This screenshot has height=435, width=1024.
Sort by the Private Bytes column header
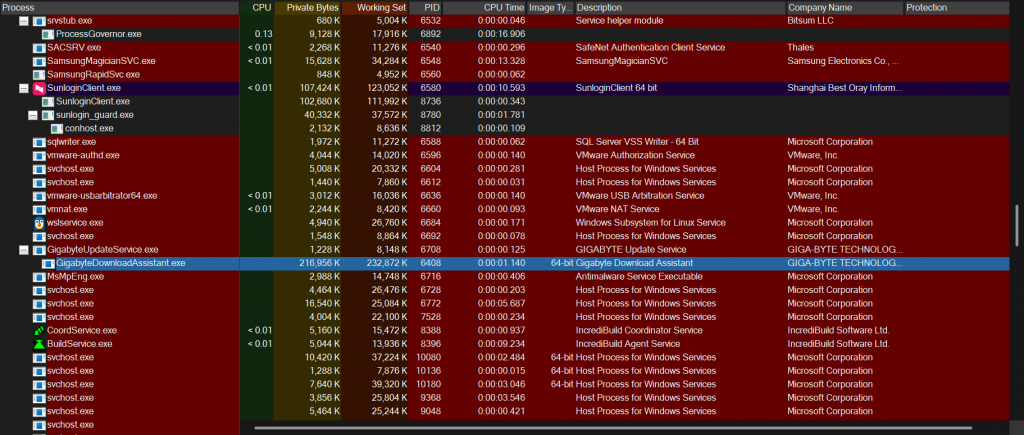click(308, 7)
